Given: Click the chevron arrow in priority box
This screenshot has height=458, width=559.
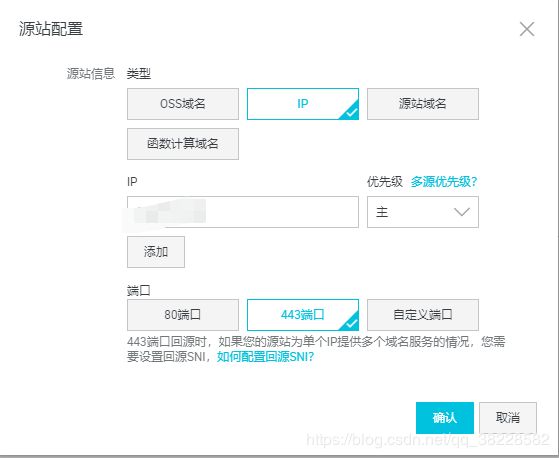Looking at the screenshot, I should point(462,212).
